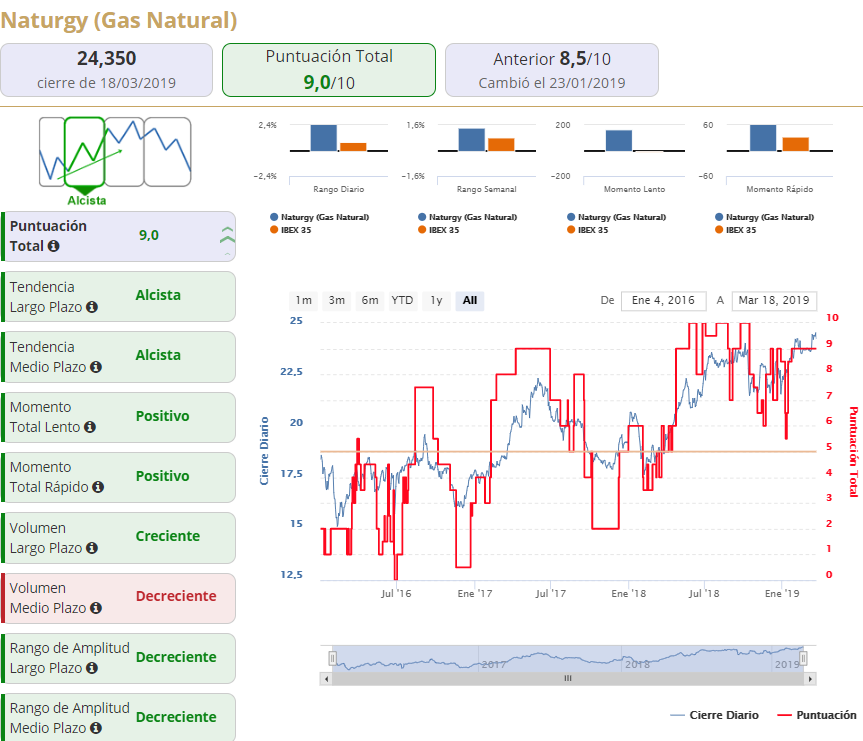
Task: Open info for Rango de Amplitud Largo Plazo
Action: [x=92, y=668]
